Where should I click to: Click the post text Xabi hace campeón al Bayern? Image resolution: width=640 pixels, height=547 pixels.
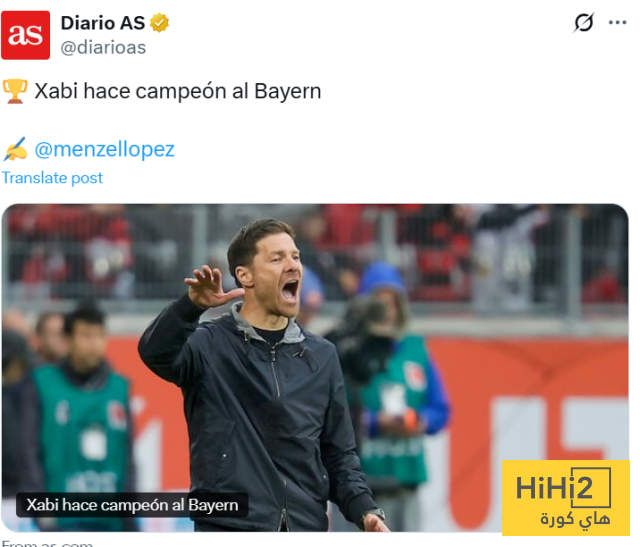pos(178,91)
